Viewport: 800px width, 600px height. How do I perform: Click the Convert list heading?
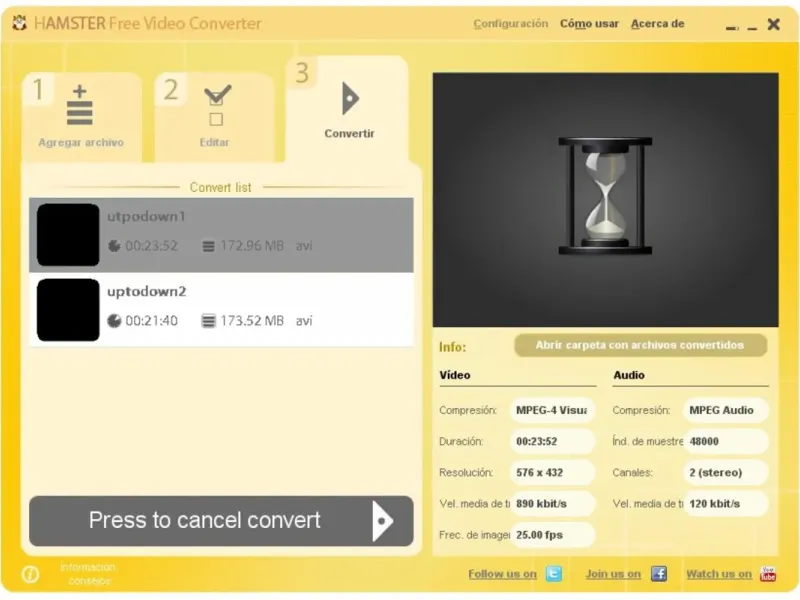pyautogui.click(x=220, y=188)
